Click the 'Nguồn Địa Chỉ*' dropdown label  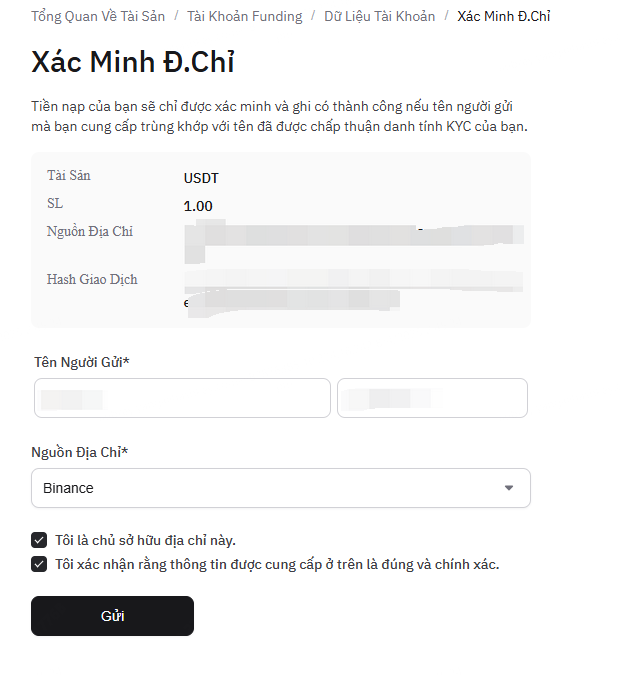(80, 452)
